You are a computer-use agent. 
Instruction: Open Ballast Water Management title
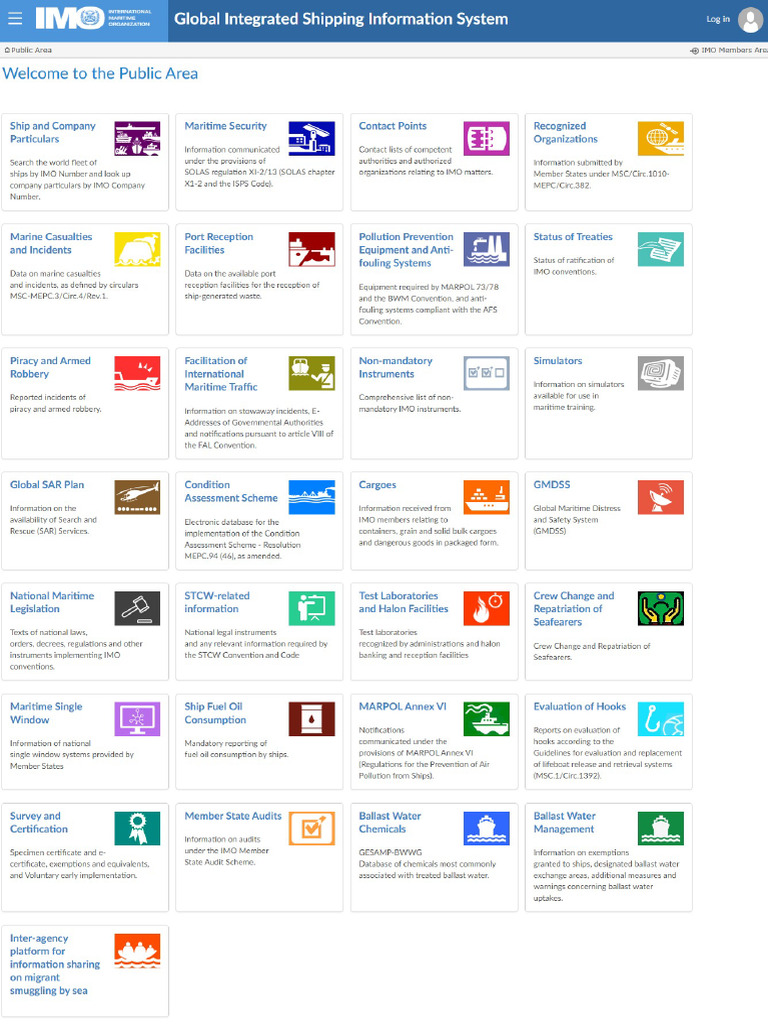[x=564, y=823]
